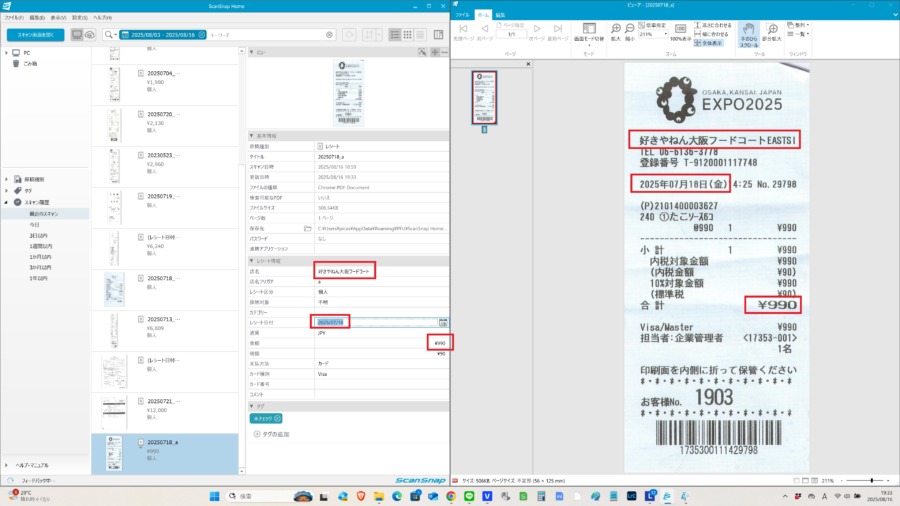Switch to detailed list view
900x506 pixels.
tap(395, 35)
